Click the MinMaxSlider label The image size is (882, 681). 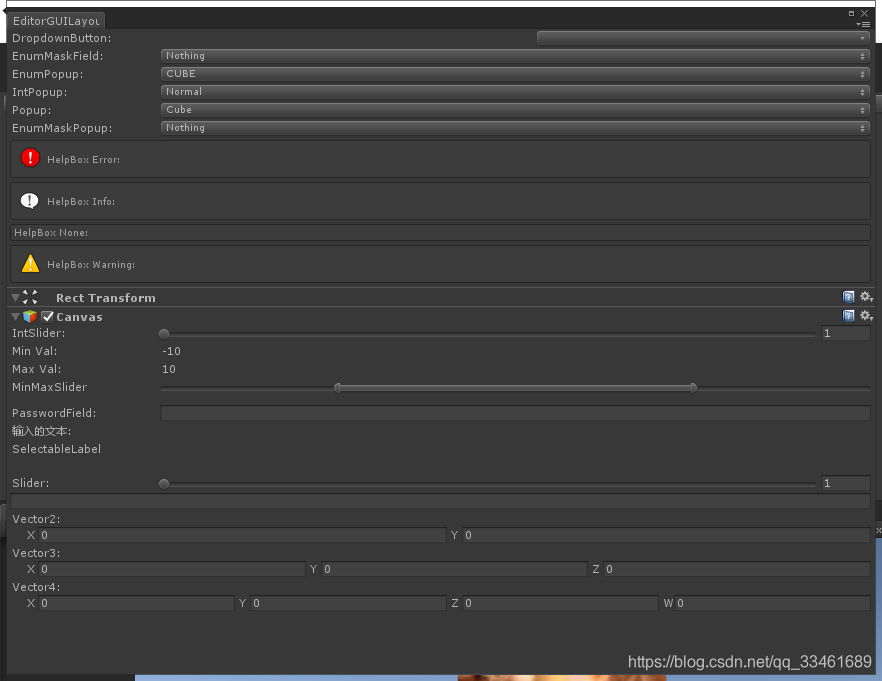[x=50, y=387]
